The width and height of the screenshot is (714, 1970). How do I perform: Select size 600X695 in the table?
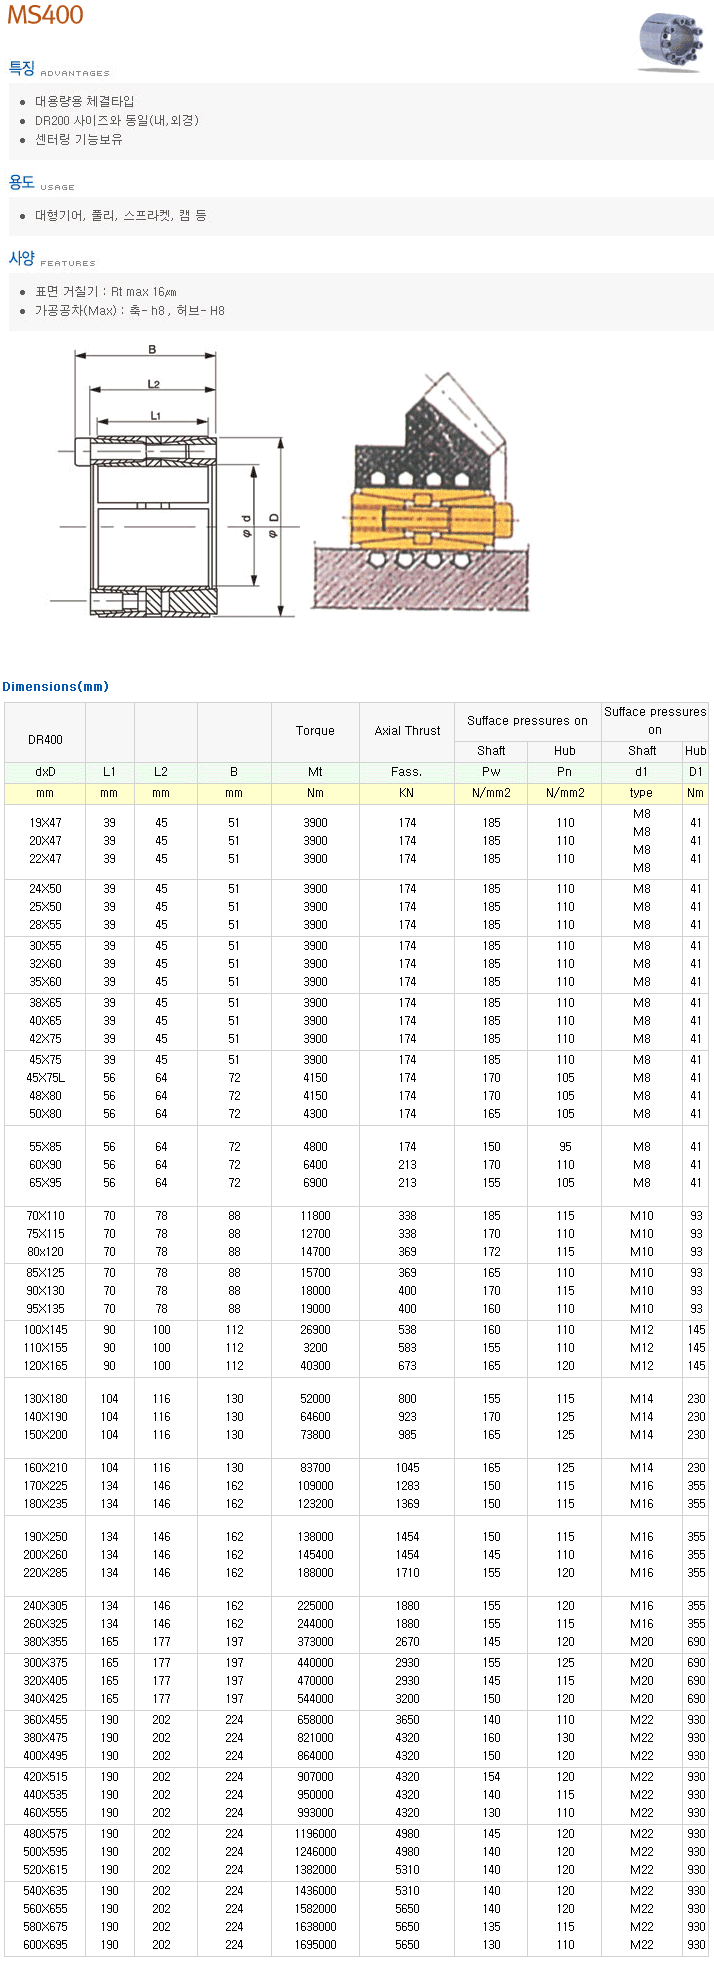pyautogui.click(x=45, y=1945)
